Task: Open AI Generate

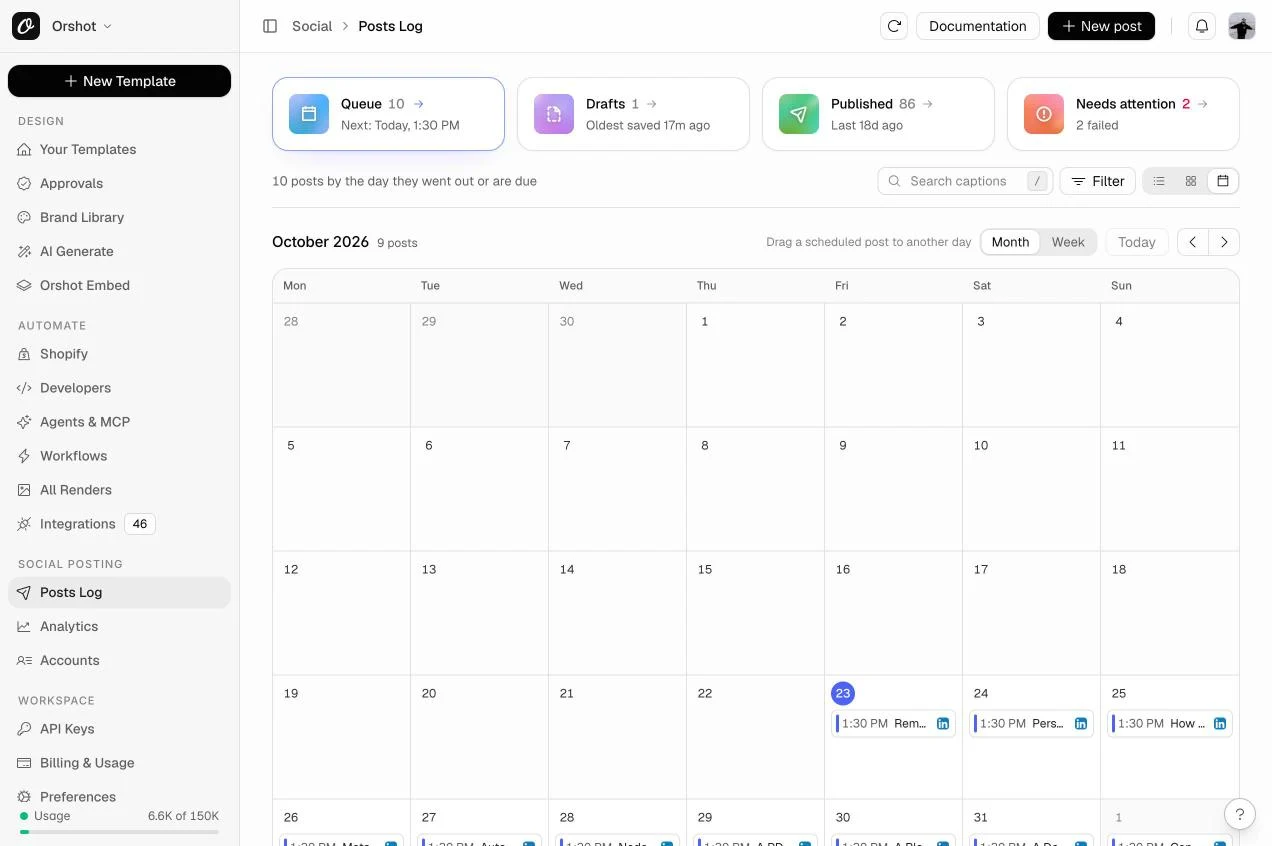Action: tap(119, 251)
